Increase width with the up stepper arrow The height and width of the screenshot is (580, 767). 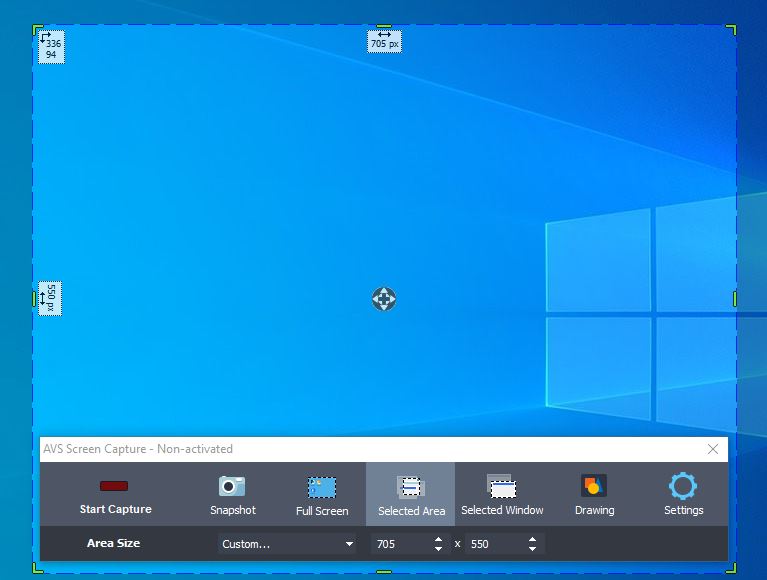438,539
